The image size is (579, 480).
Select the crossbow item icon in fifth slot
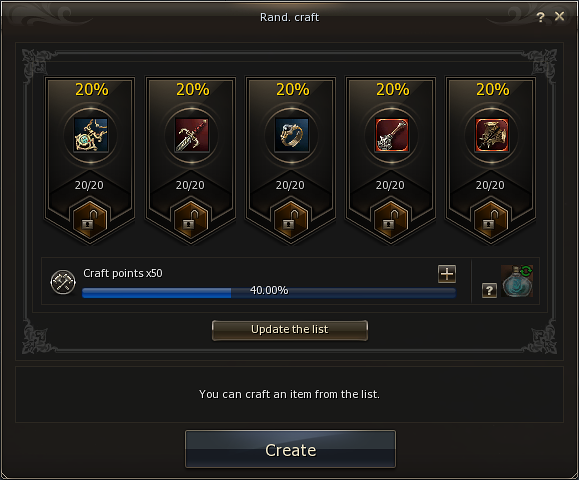491,135
